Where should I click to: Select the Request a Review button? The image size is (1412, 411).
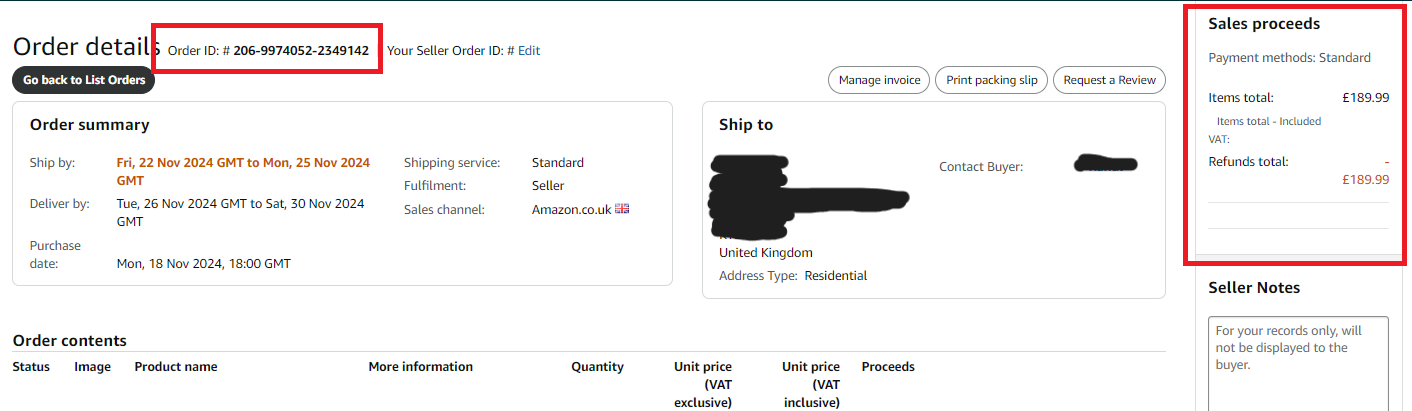click(x=1109, y=80)
